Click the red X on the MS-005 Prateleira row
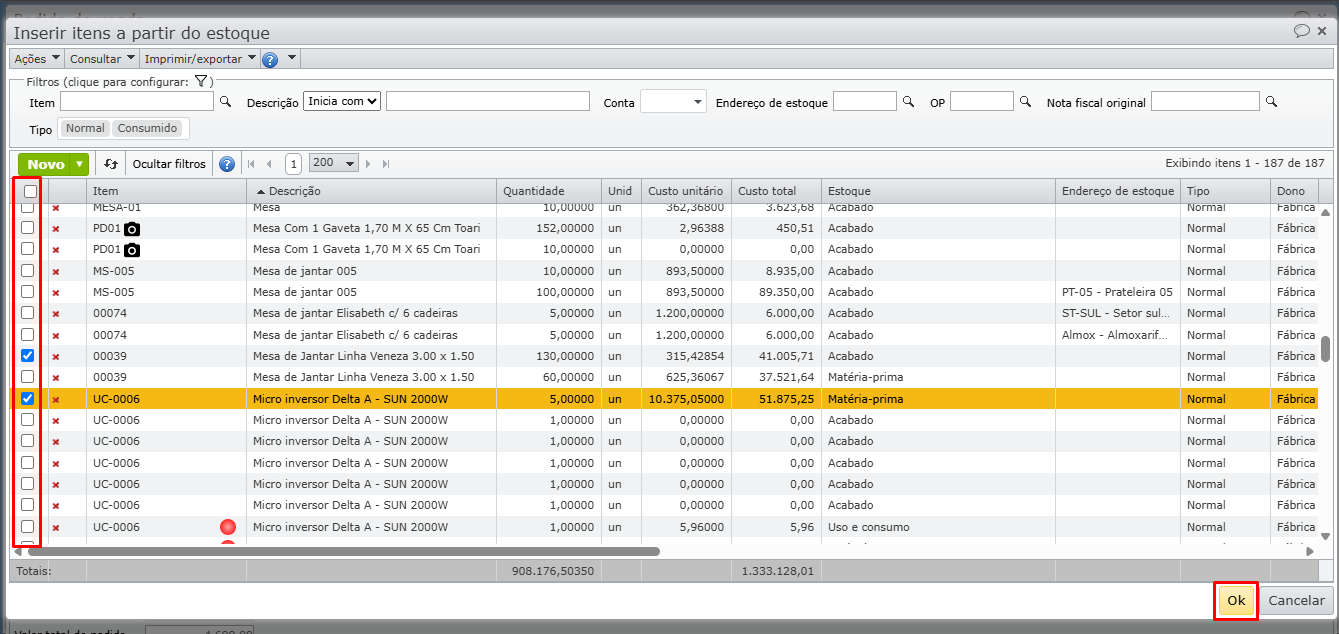The height and width of the screenshot is (634, 1339). click(56, 292)
